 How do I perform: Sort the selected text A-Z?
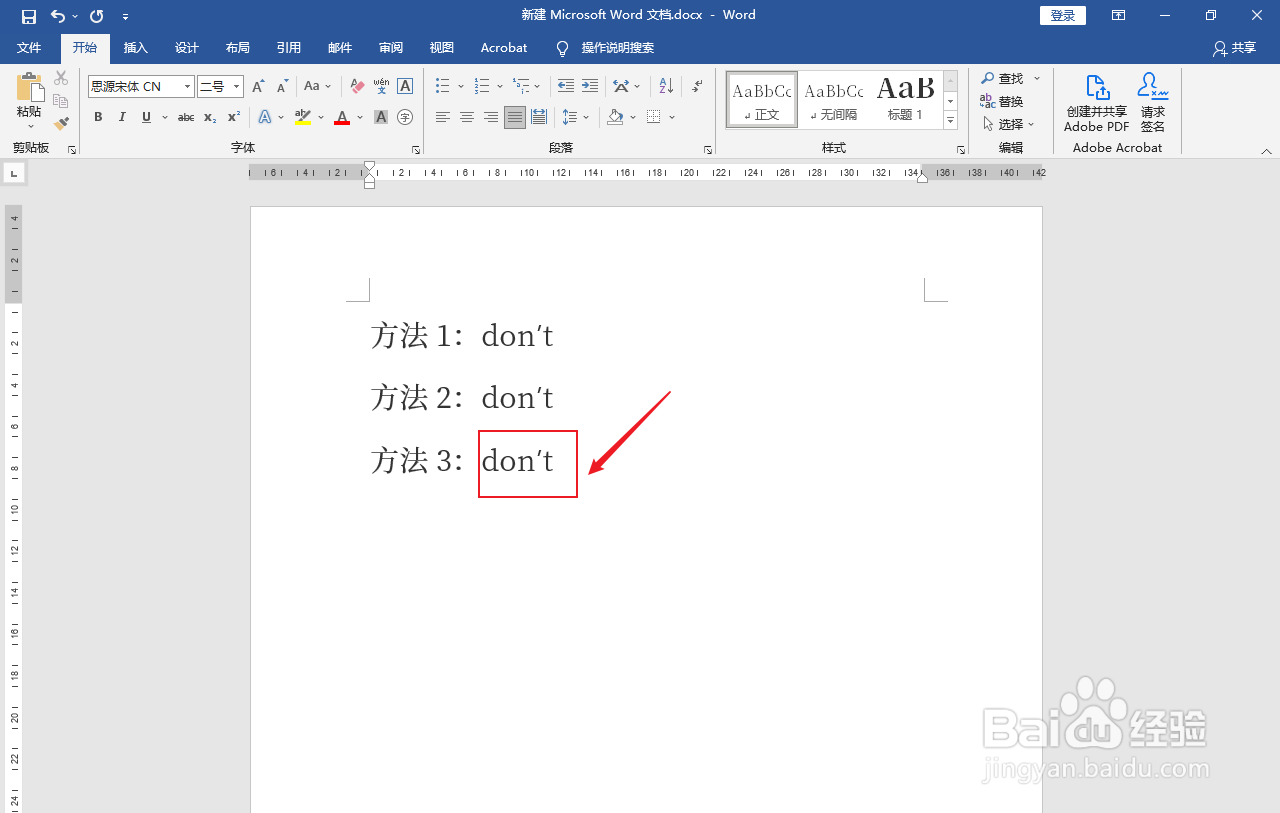click(666, 87)
